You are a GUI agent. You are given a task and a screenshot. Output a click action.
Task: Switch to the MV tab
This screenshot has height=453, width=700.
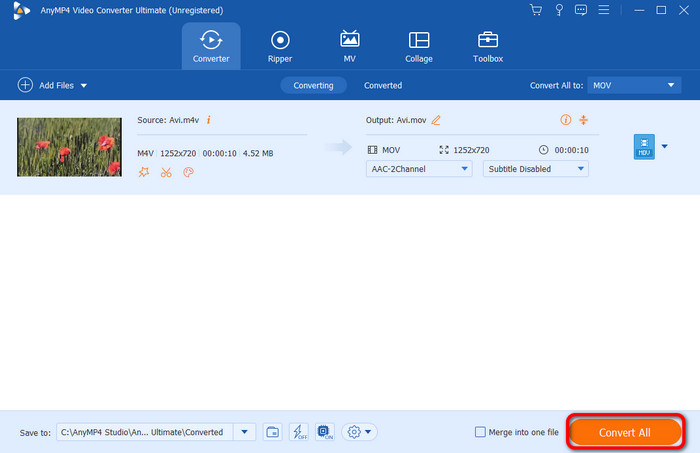pyautogui.click(x=350, y=46)
